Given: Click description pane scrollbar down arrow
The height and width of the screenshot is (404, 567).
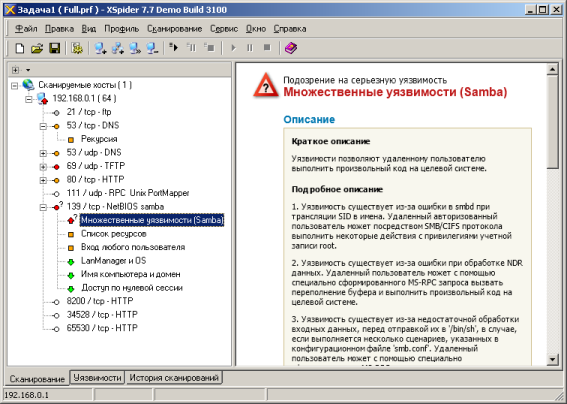Looking at the screenshot, I should 552,359.
